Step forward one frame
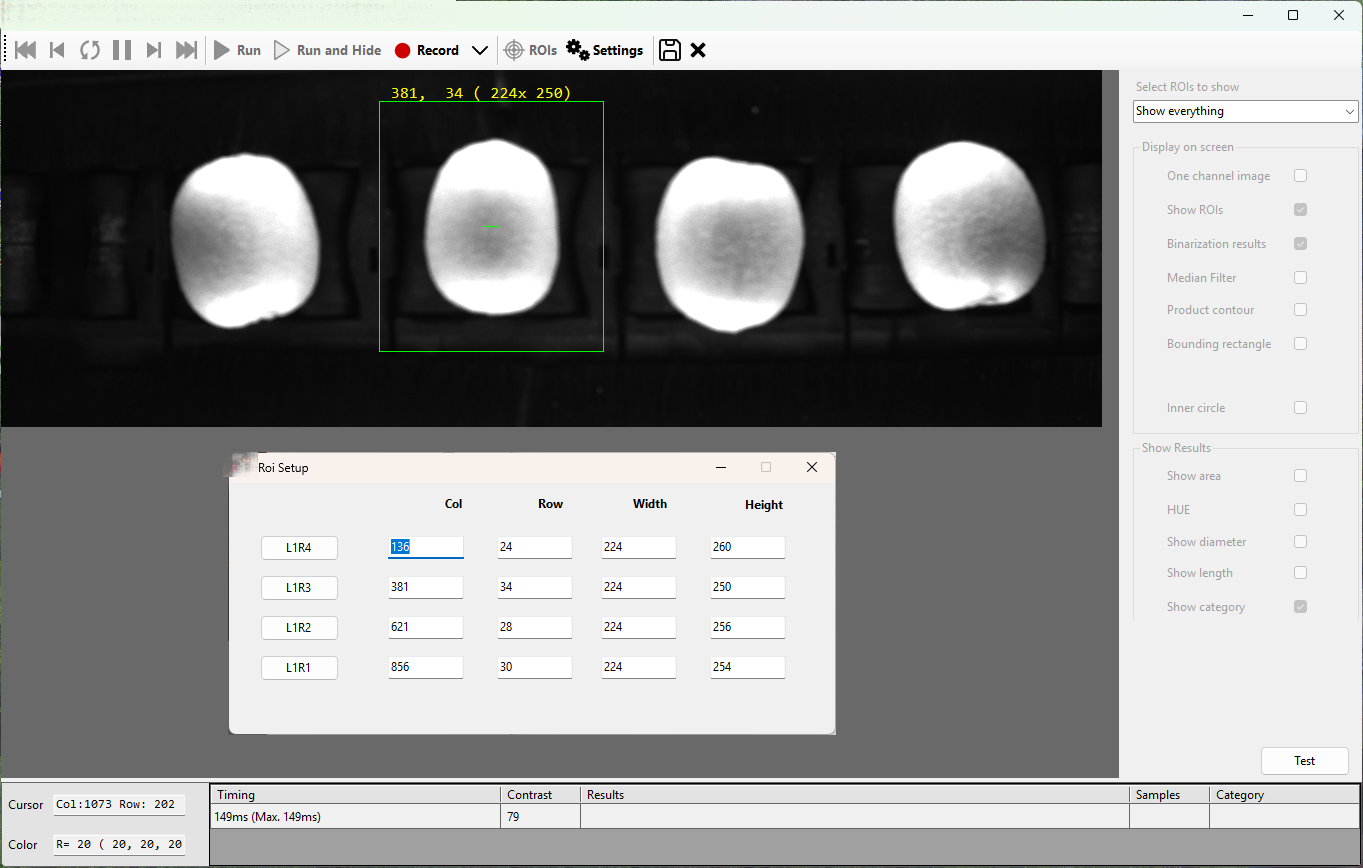Viewport: 1363px width, 868px height. (154, 50)
